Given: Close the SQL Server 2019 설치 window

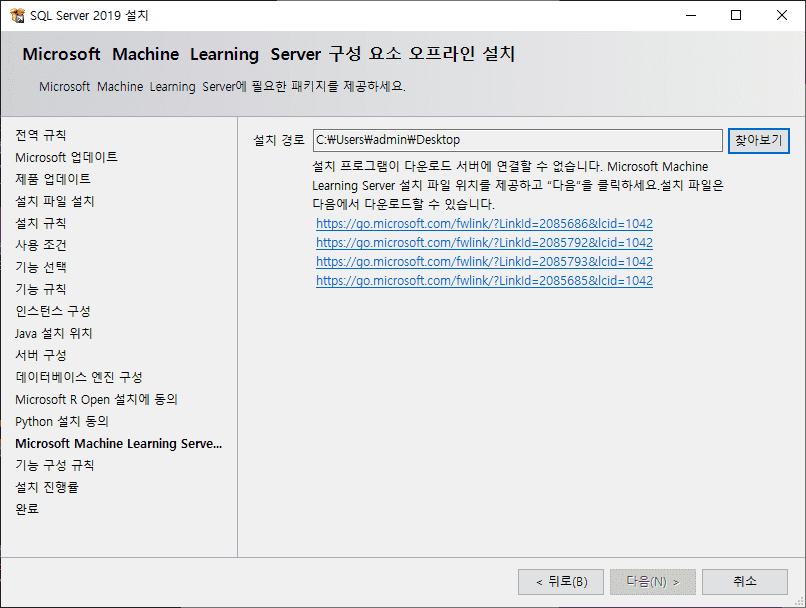Looking at the screenshot, I should tap(782, 15).
